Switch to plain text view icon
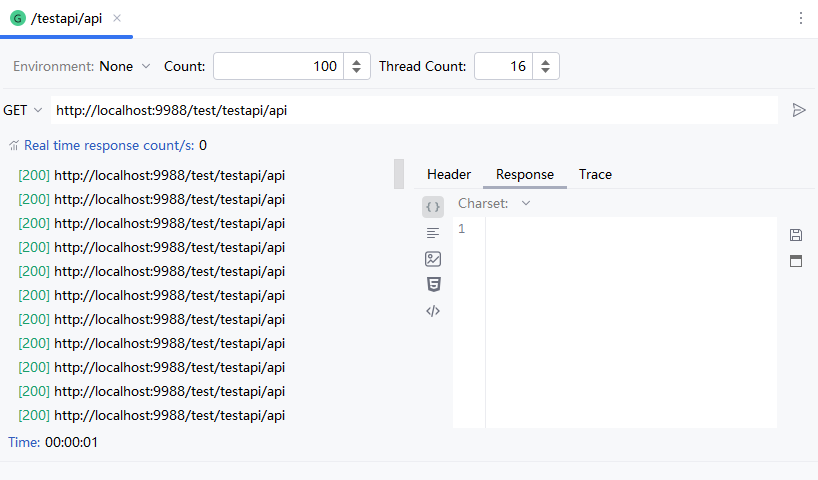Viewport: 818px width, 480px height. coord(433,233)
